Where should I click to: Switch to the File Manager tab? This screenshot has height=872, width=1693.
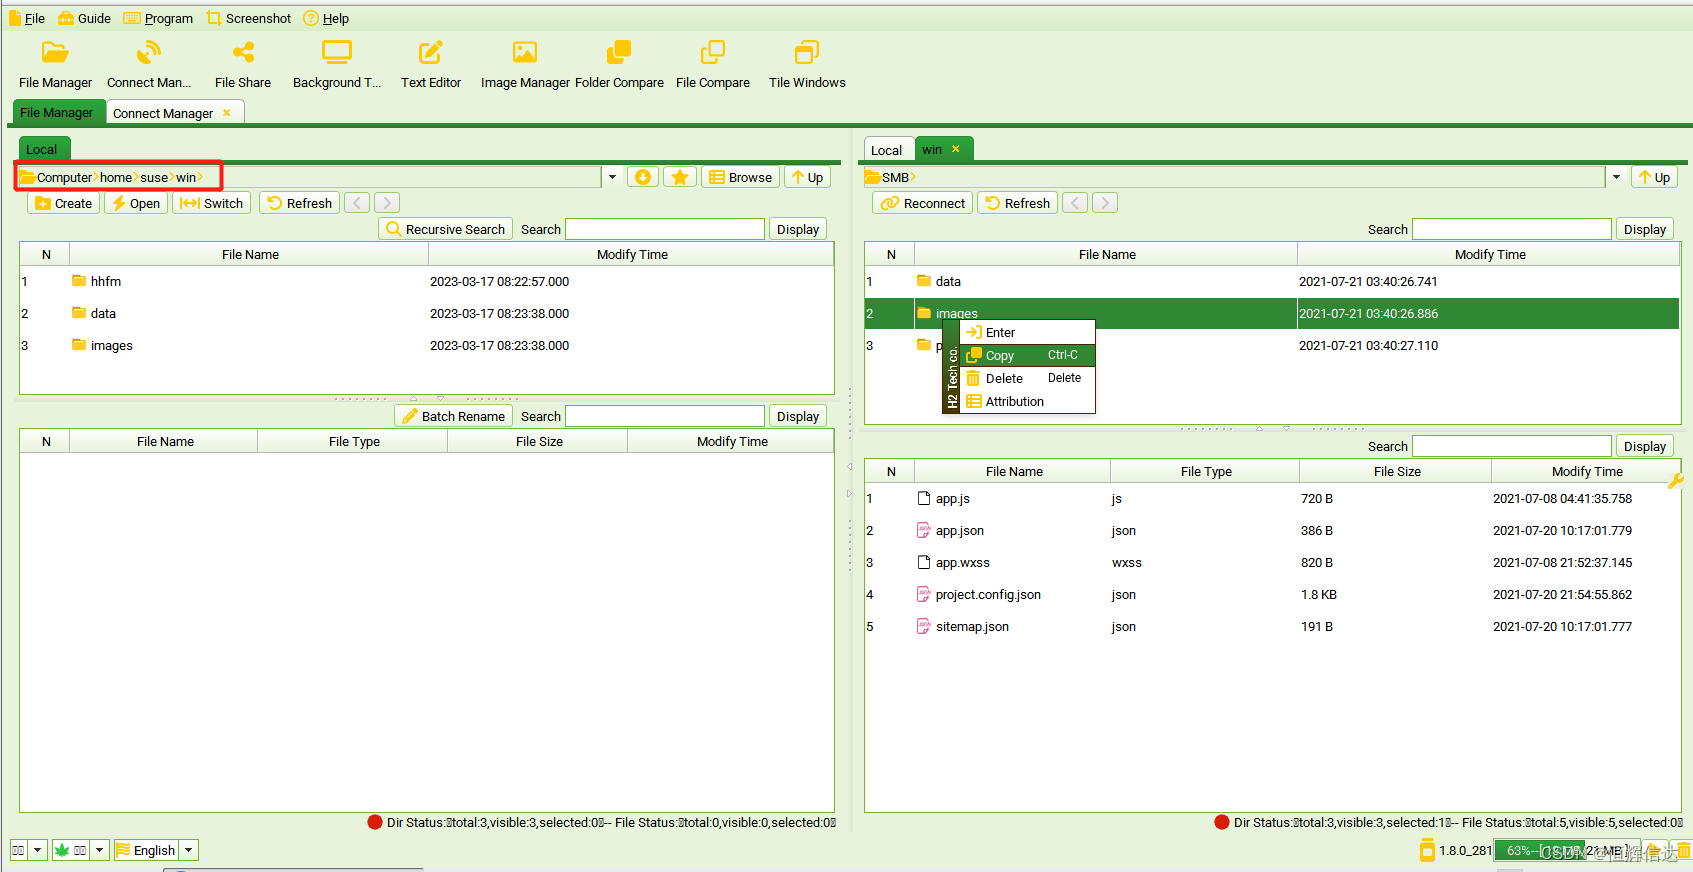click(57, 112)
